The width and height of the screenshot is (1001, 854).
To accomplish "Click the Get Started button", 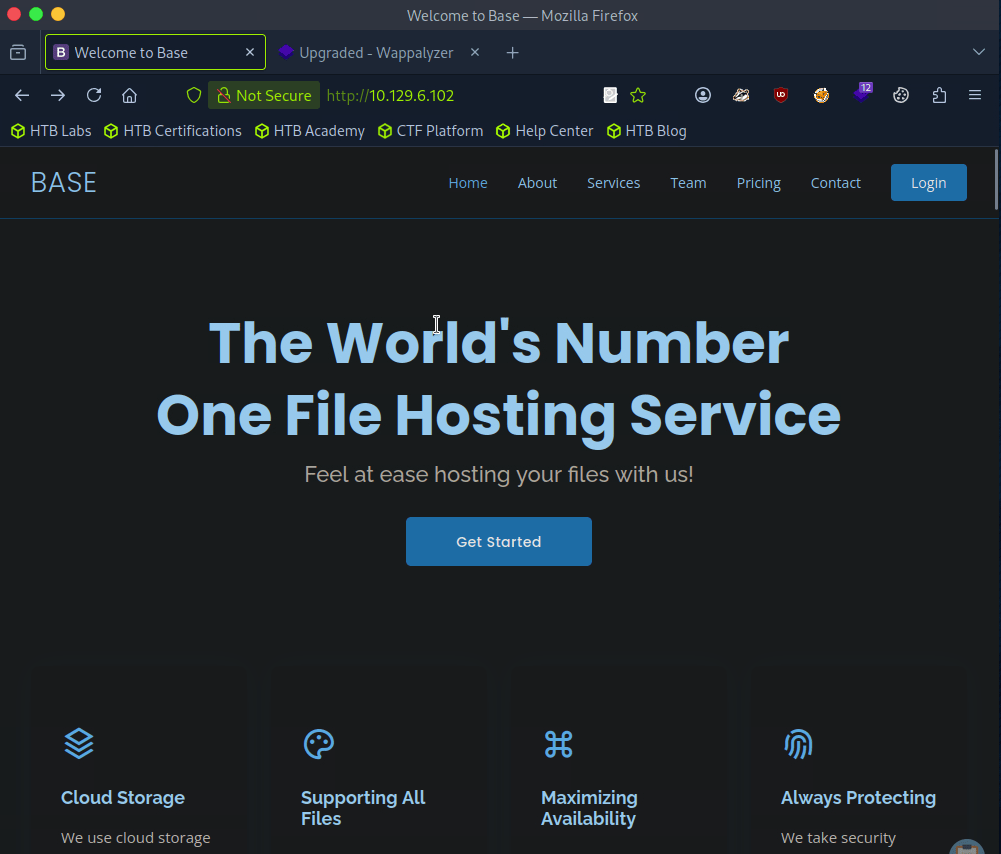I will pyautogui.click(x=498, y=541).
